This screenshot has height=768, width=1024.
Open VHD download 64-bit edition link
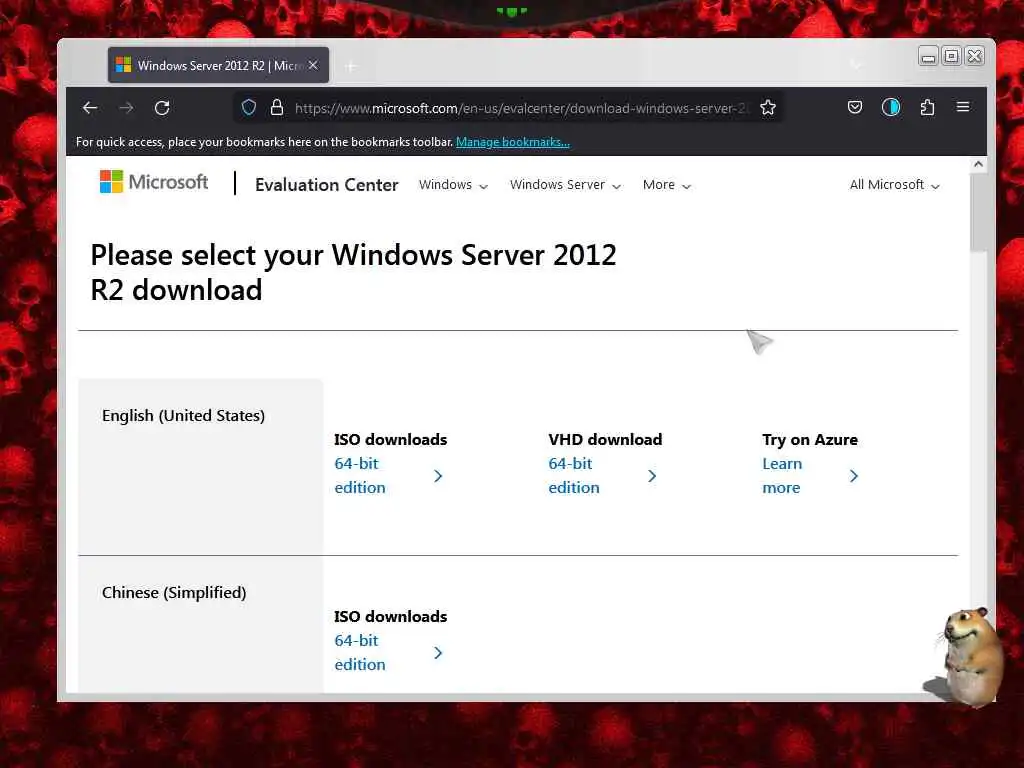tap(574, 475)
